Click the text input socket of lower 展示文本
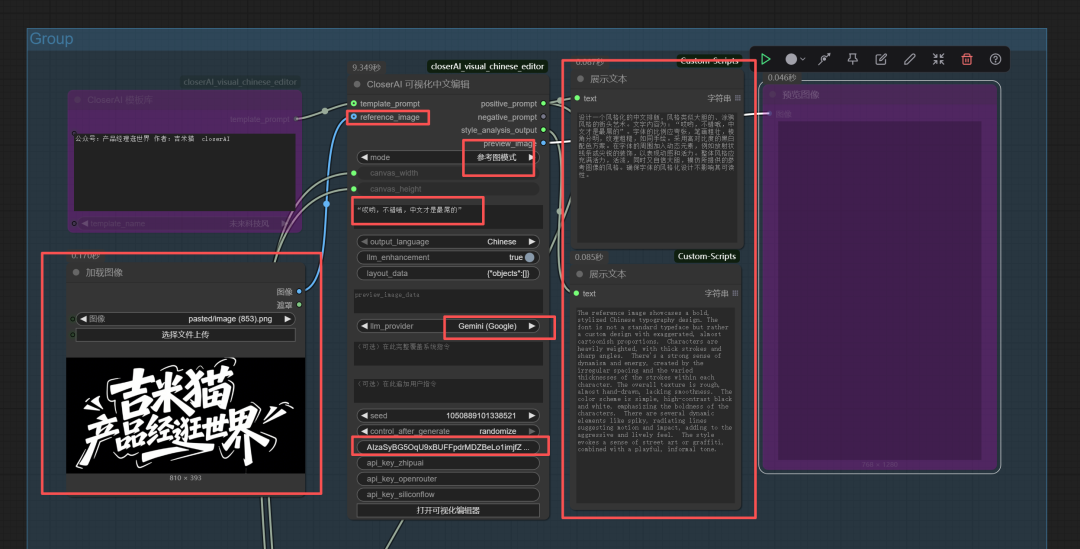The image size is (1080, 549). [577, 293]
